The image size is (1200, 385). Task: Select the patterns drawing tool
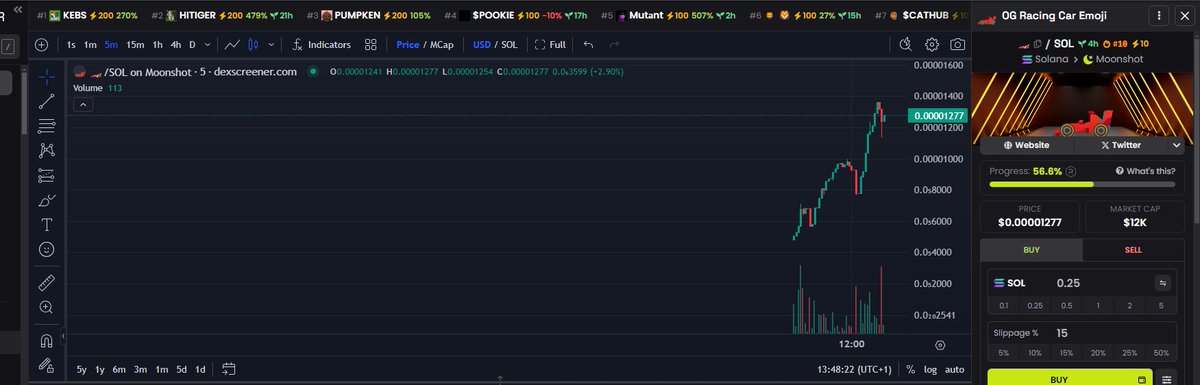click(x=46, y=151)
